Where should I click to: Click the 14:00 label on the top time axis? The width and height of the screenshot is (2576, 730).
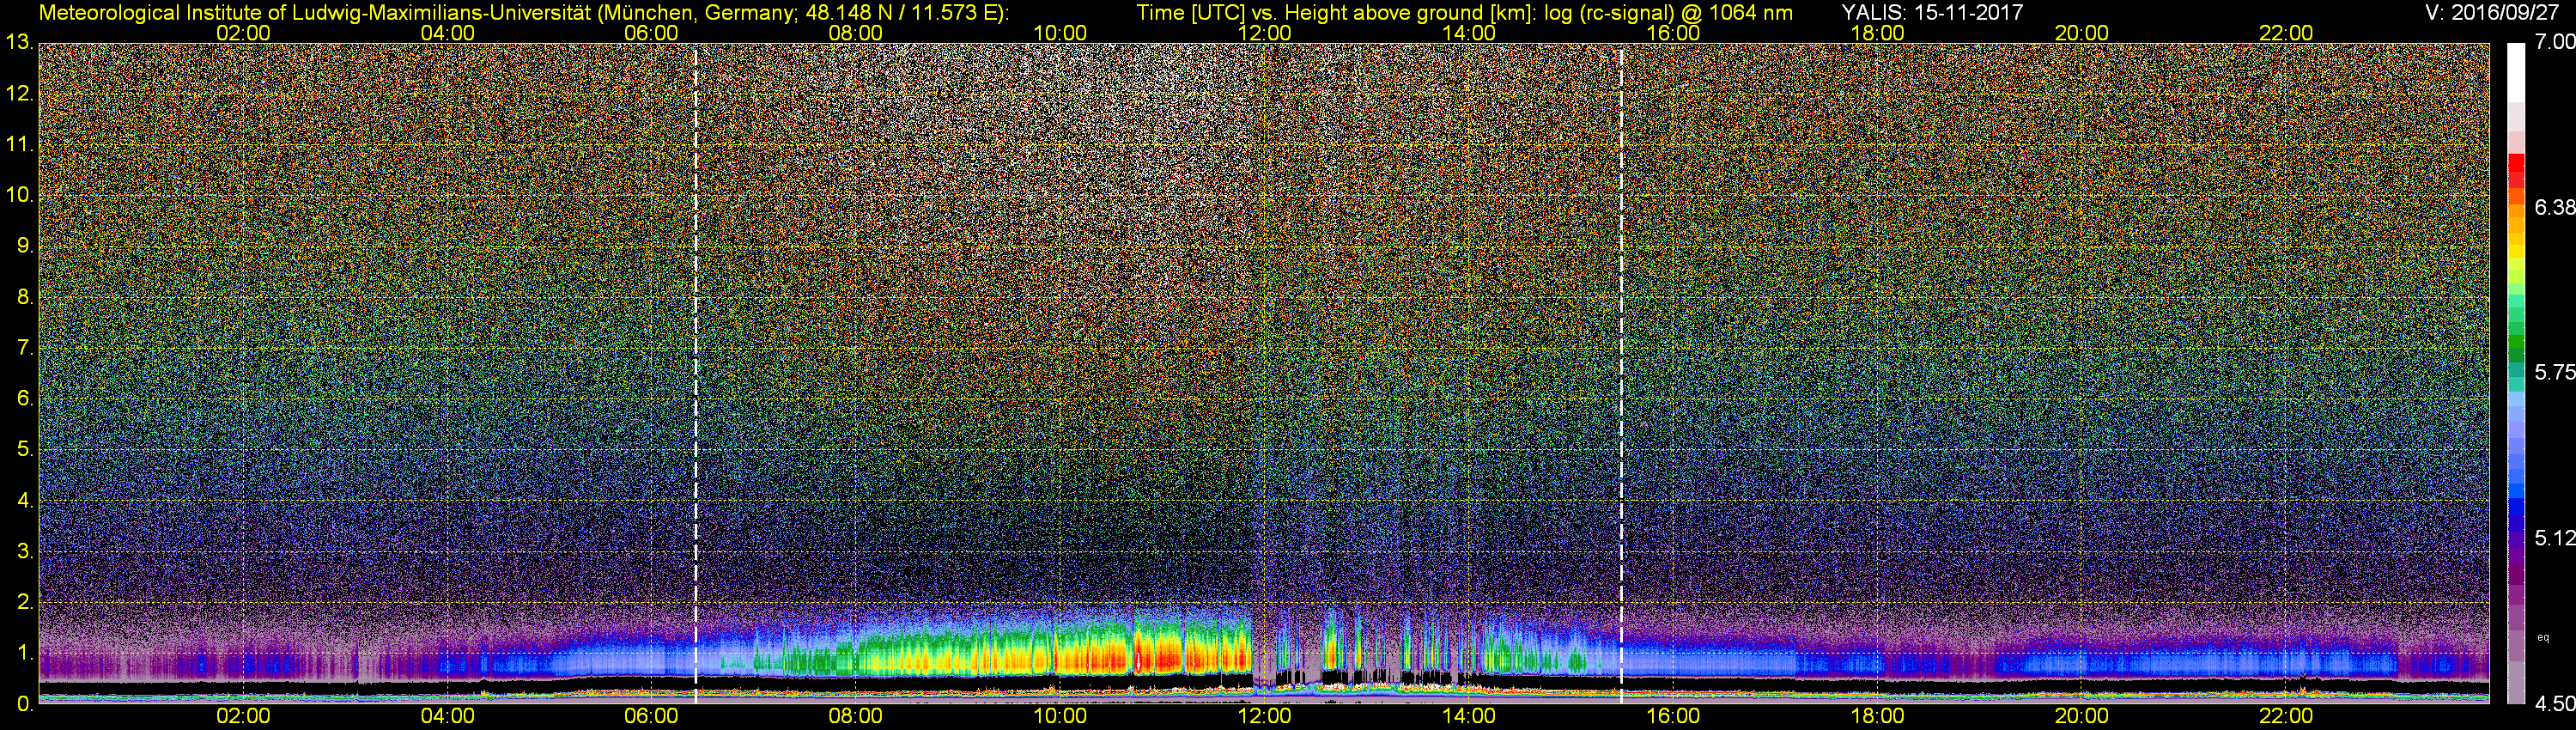click(1469, 33)
